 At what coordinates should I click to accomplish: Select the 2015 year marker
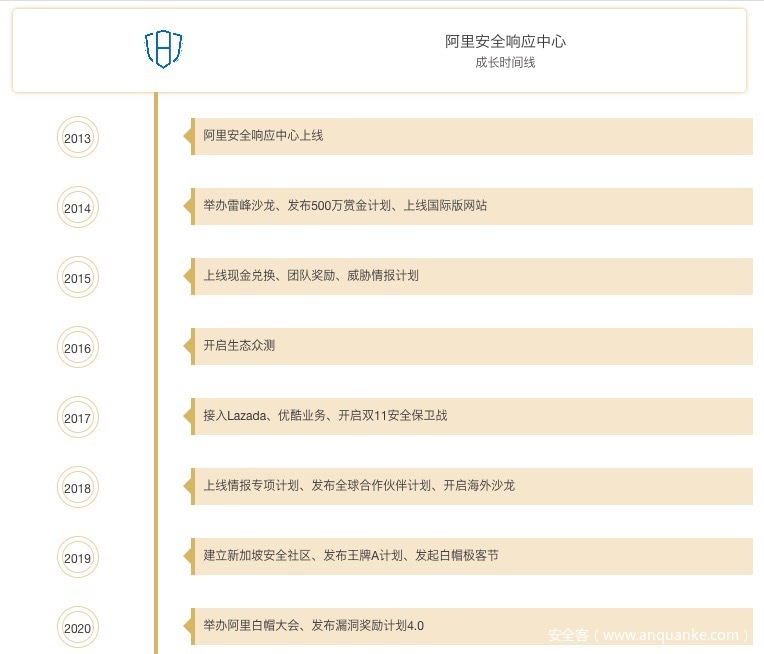click(x=77, y=277)
